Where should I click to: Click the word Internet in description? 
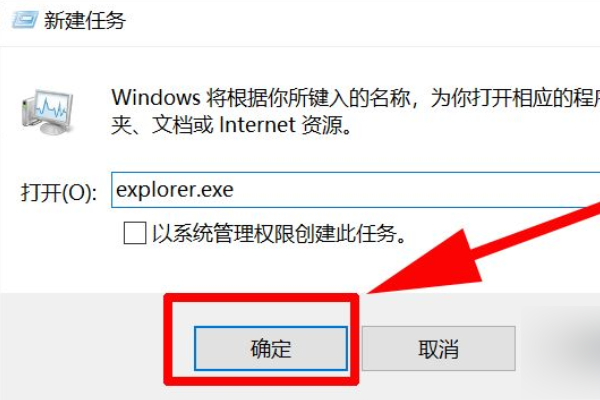[257, 125]
